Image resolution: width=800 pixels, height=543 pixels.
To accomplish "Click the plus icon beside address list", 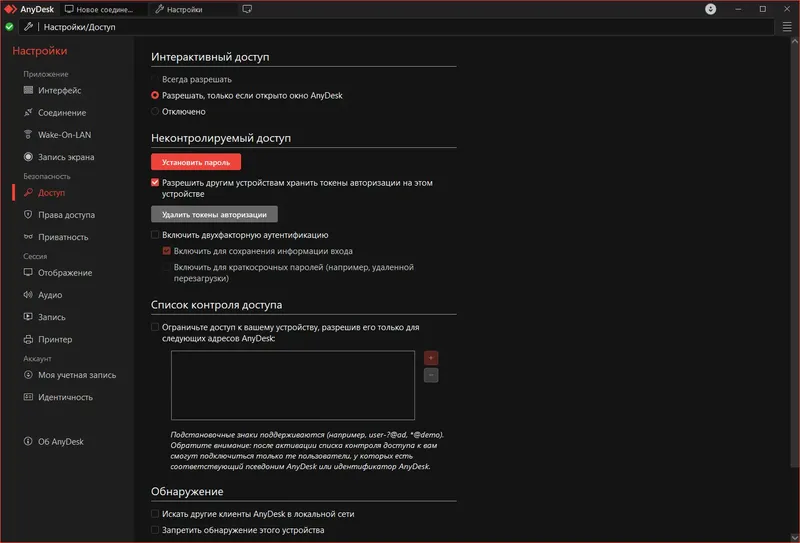I will 431,358.
